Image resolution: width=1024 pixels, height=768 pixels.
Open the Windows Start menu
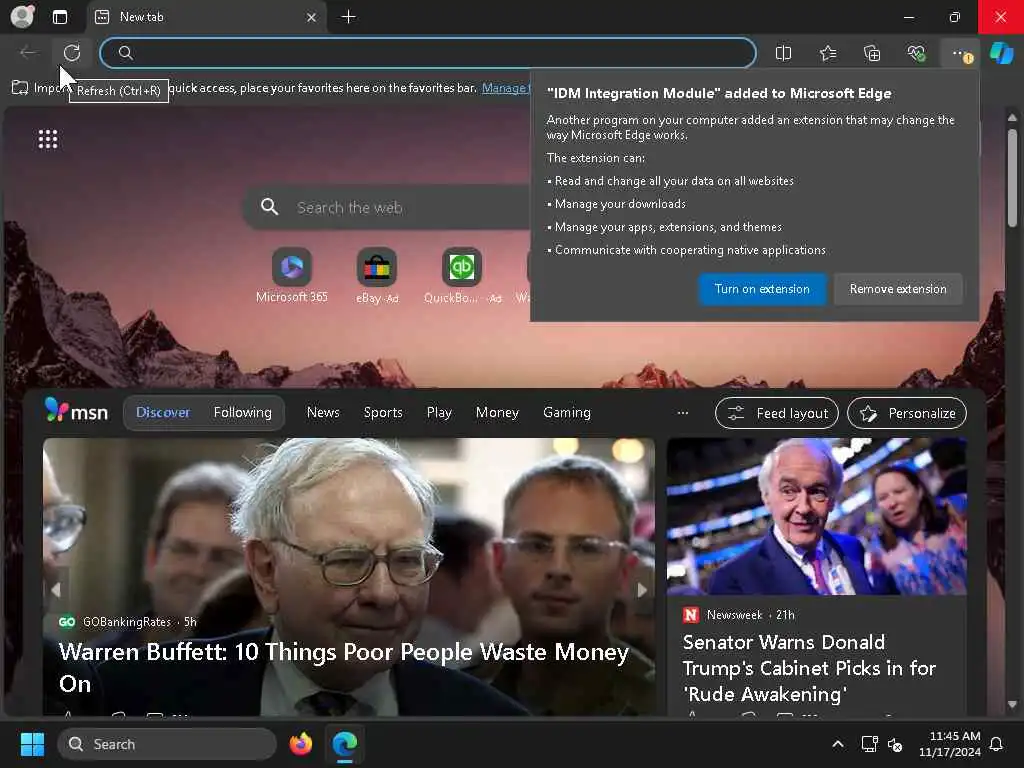32,744
